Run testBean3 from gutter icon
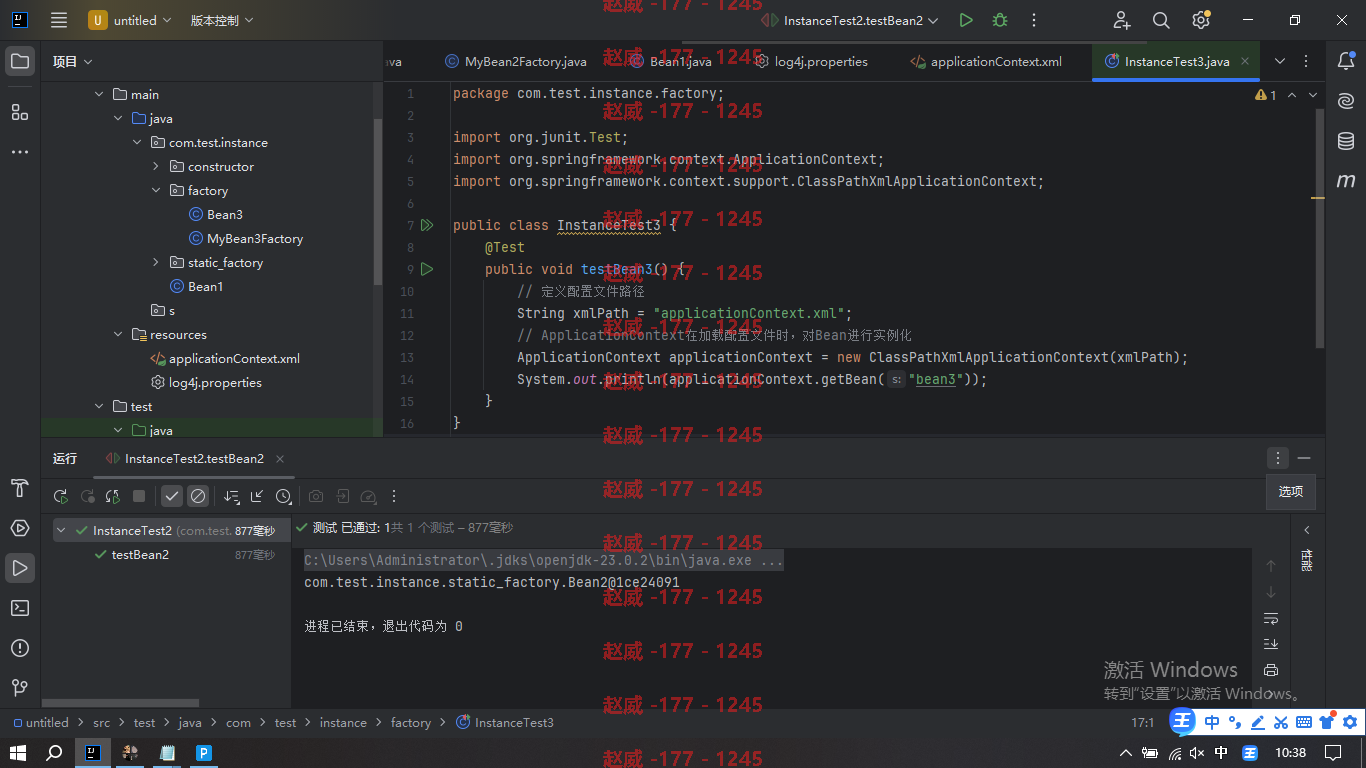 point(427,269)
